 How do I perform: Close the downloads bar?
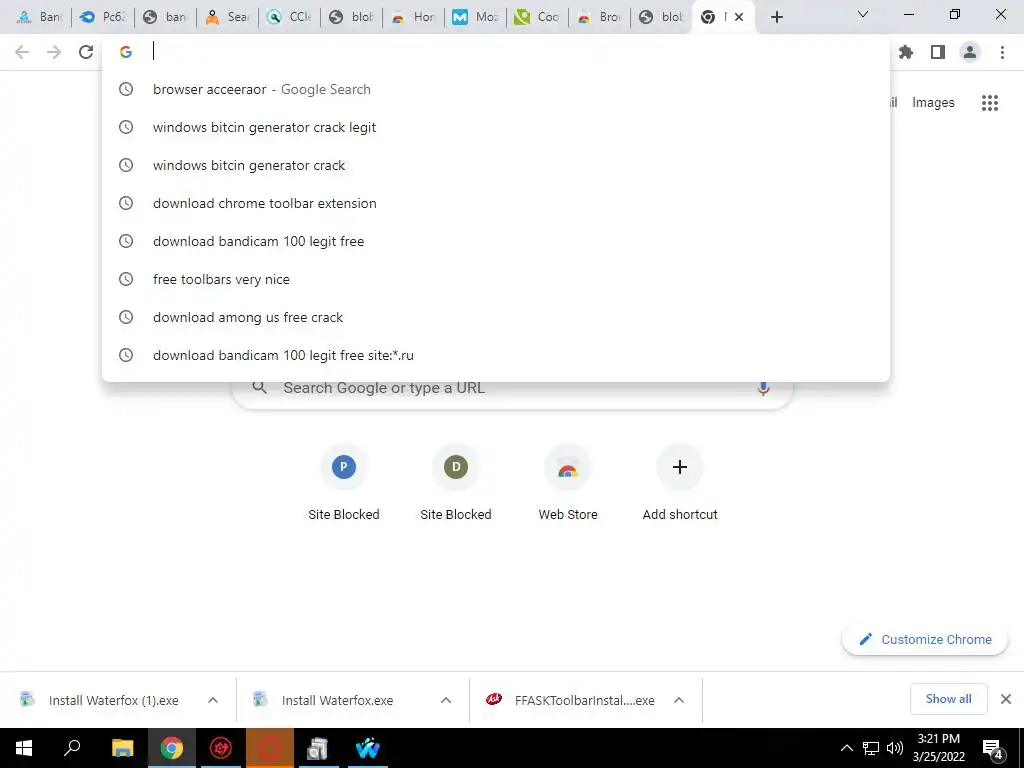click(1006, 699)
